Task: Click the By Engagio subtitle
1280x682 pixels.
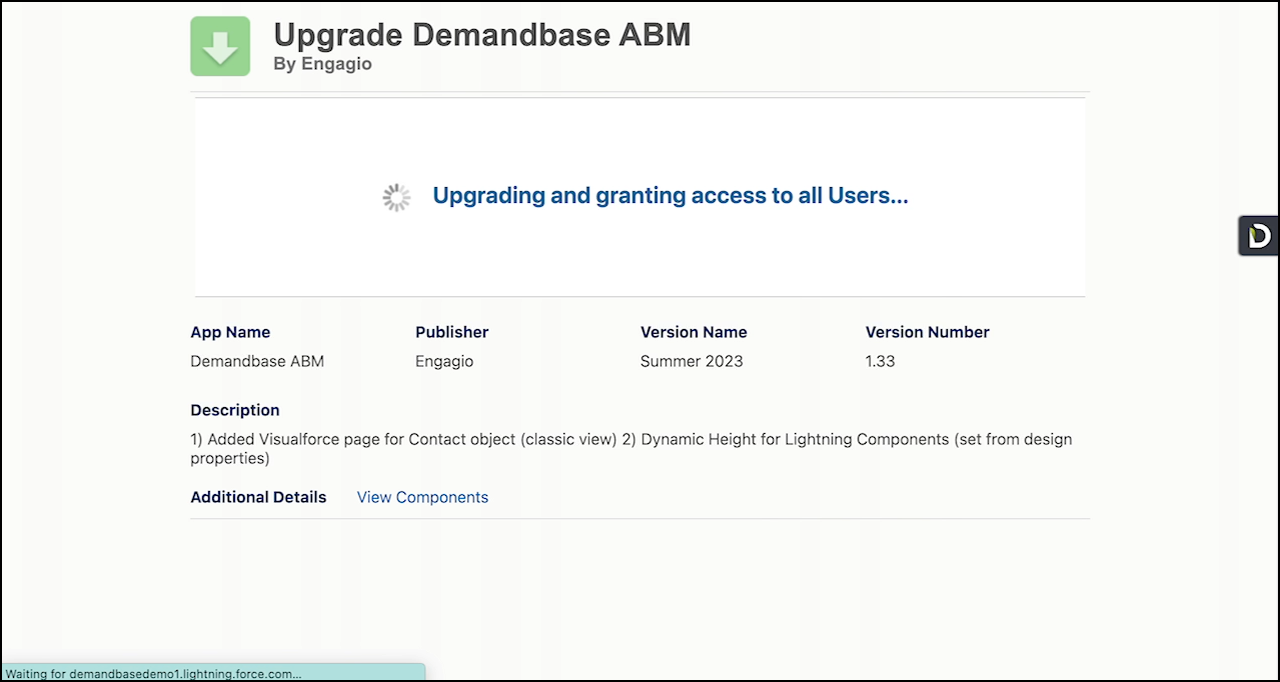Action: (322, 63)
